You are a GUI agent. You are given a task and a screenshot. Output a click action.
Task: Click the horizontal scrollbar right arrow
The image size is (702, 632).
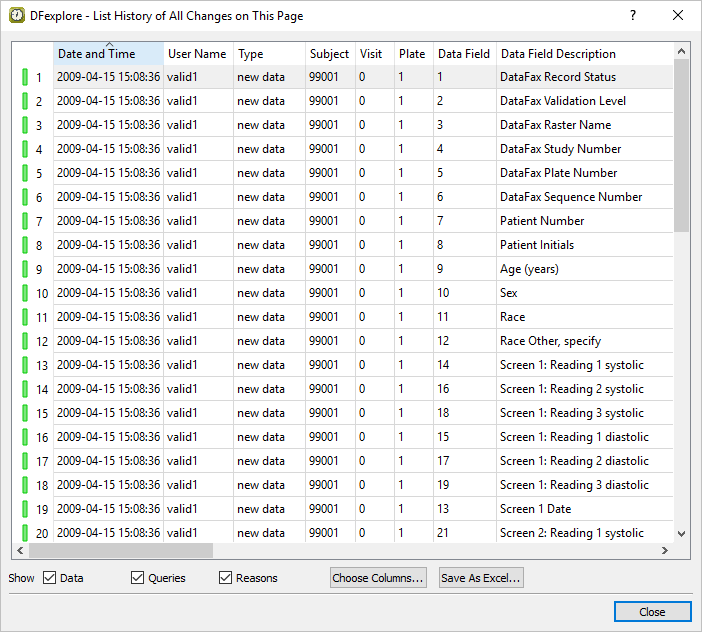[665, 551]
